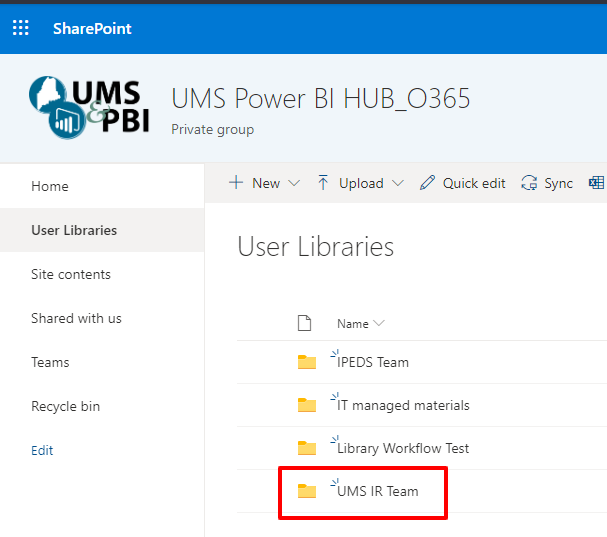The image size is (607, 537).
Task: Open the UMS IR Team folder name
Action: [x=377, y=491]
